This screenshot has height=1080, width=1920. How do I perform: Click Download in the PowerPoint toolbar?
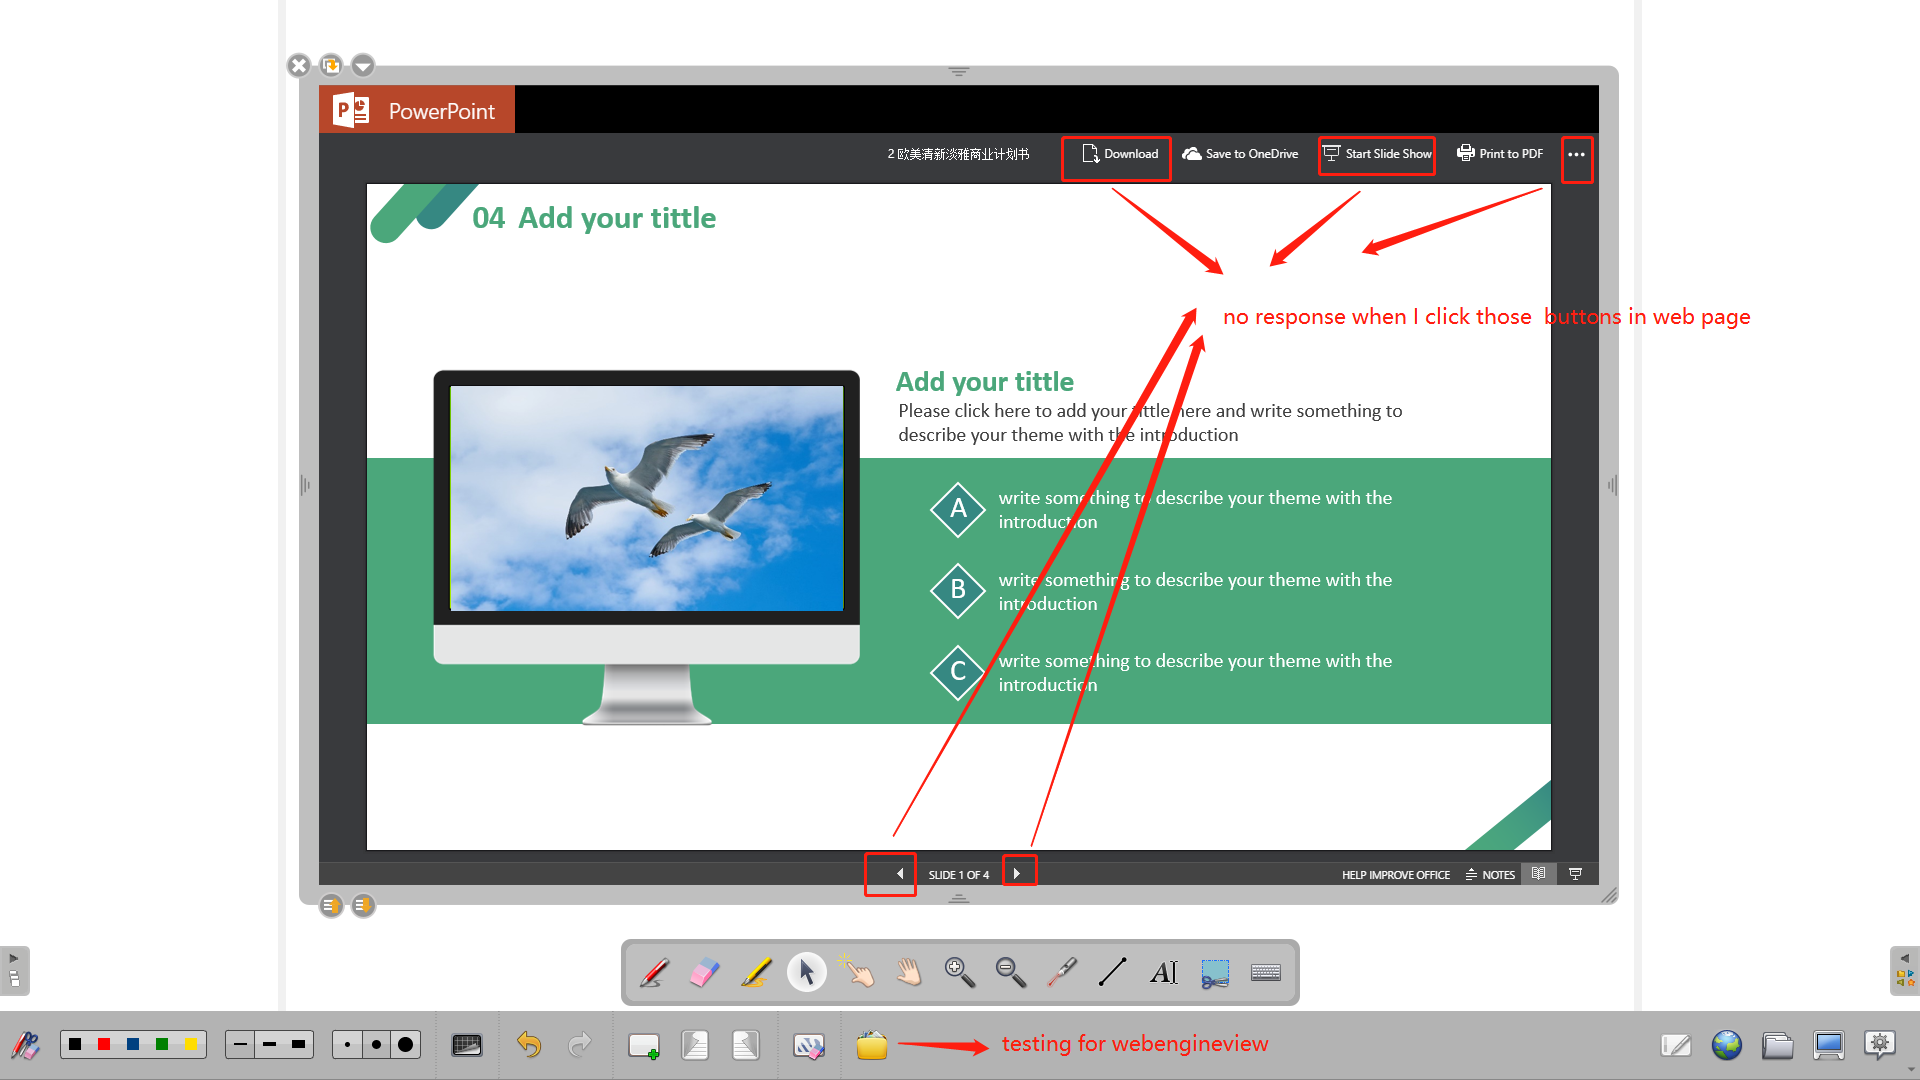(1120, 154)
